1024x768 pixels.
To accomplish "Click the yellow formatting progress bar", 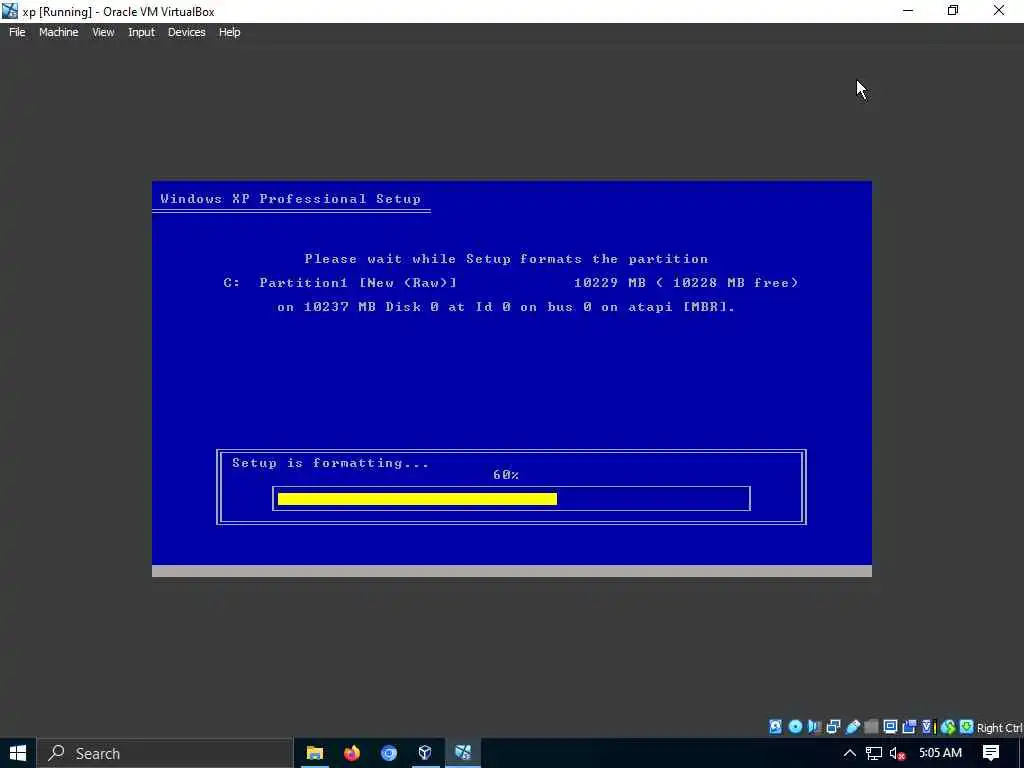I will (x=417, y=499).
